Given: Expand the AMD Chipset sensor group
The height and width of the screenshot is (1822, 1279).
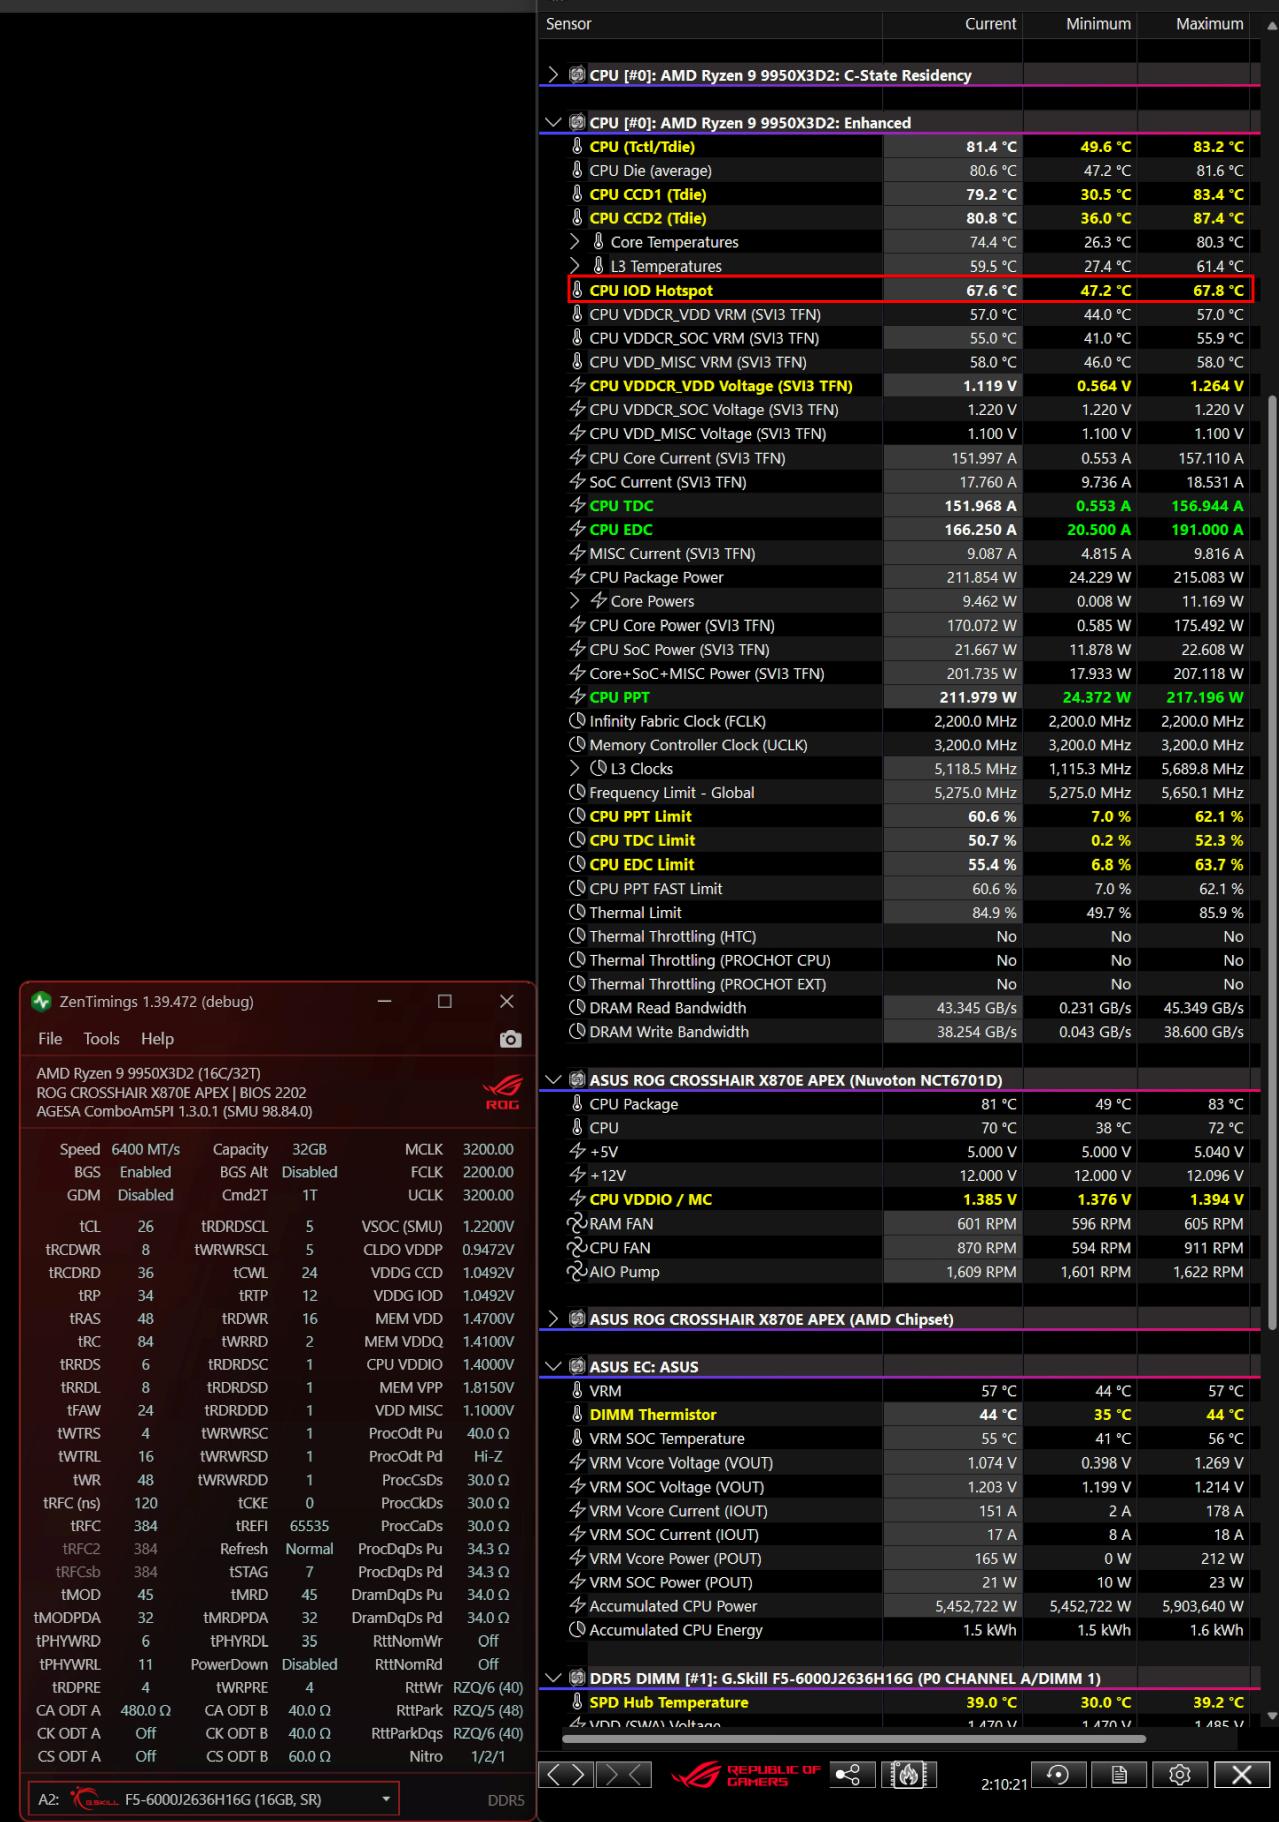Looking at the screenshot, I should point(553,1319).
